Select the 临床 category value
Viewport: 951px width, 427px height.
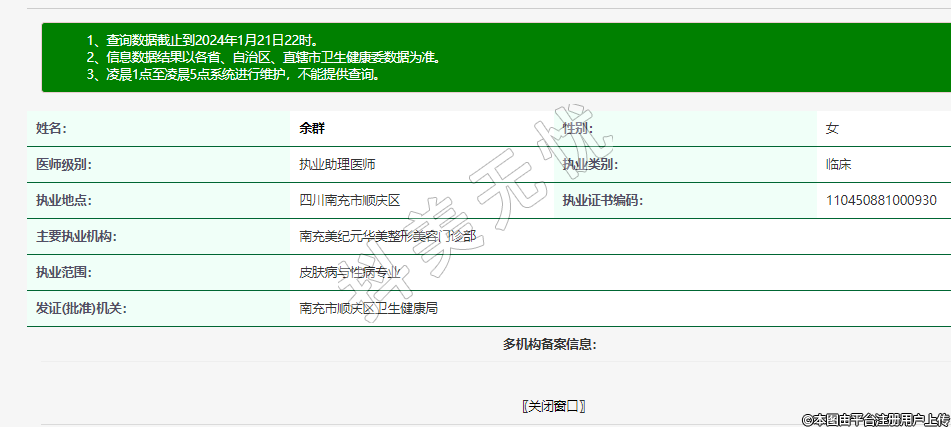click(x=838, y=164)
